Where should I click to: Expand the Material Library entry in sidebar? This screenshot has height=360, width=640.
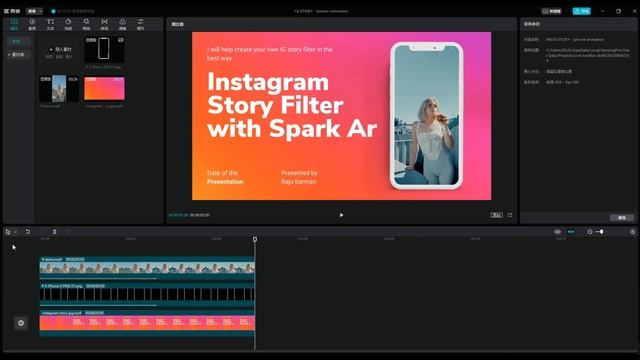18,54
